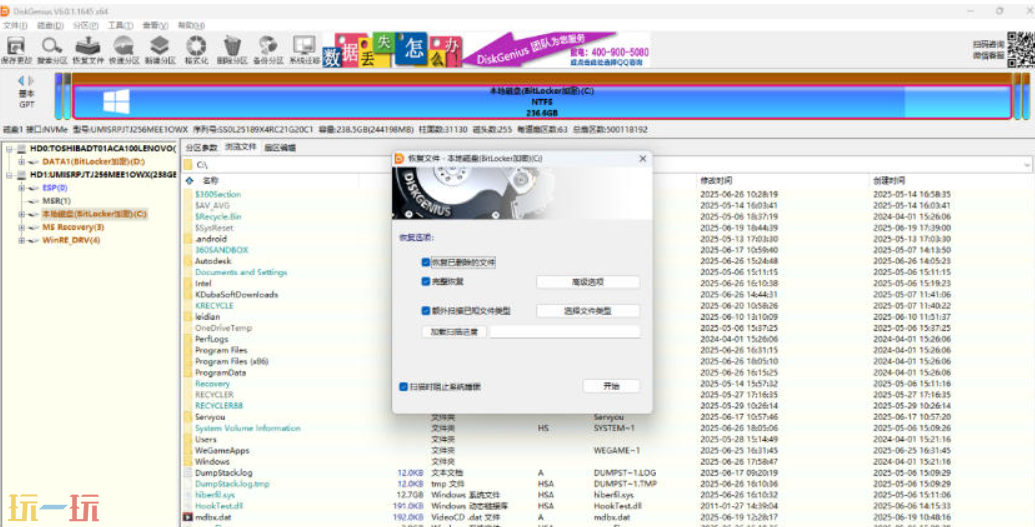Select the KDubaSoftDownloads folder row
The image size is (1035, 527).
tap(236, 295)
